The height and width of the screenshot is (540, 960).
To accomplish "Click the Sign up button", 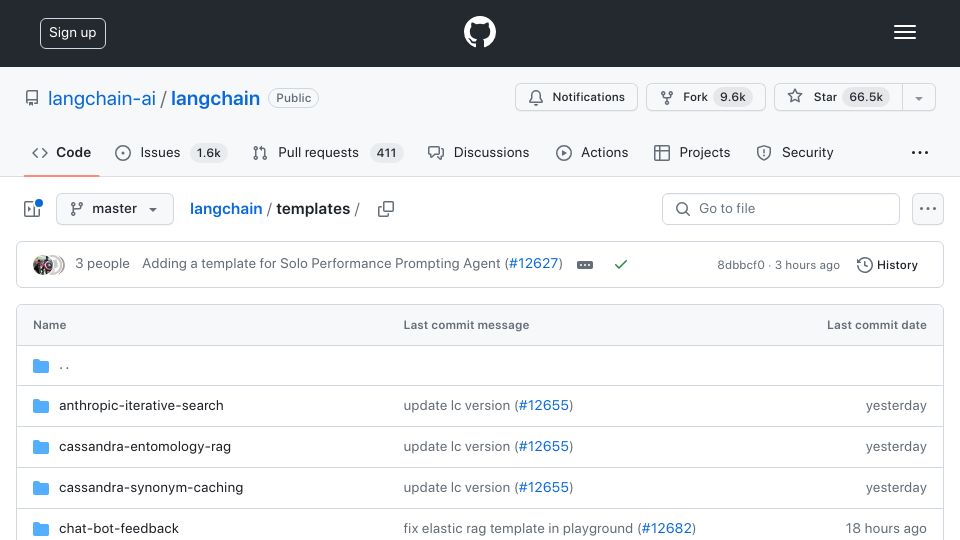I will point(73,33).
